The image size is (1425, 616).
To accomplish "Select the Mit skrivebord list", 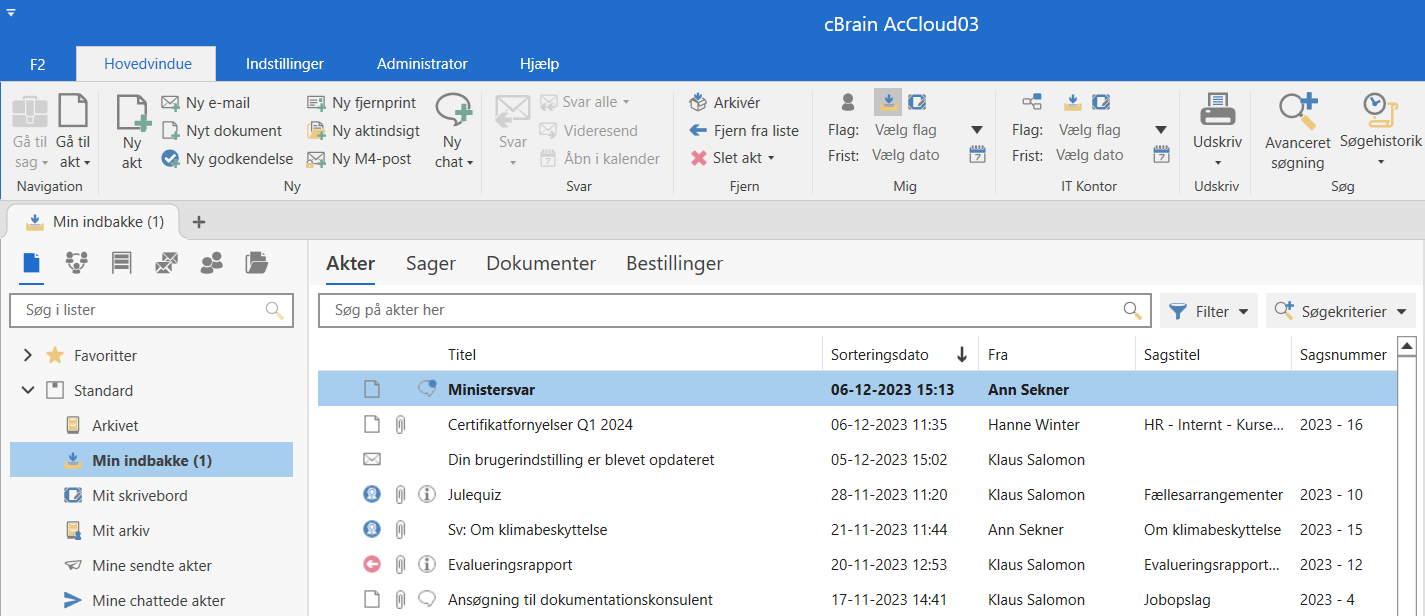I will (140, 495).
